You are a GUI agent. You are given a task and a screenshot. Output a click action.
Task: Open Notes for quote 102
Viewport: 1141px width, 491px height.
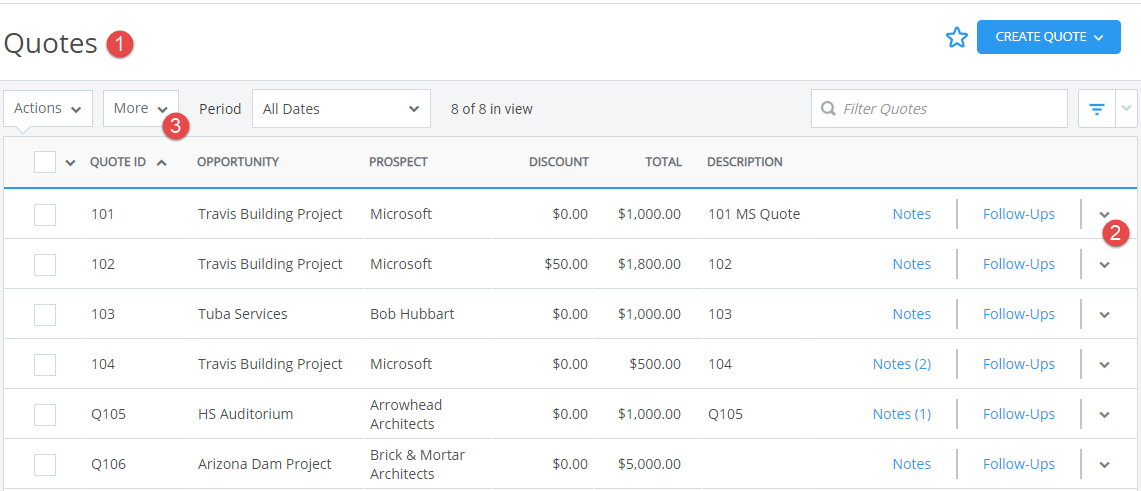tap(912, 264)
